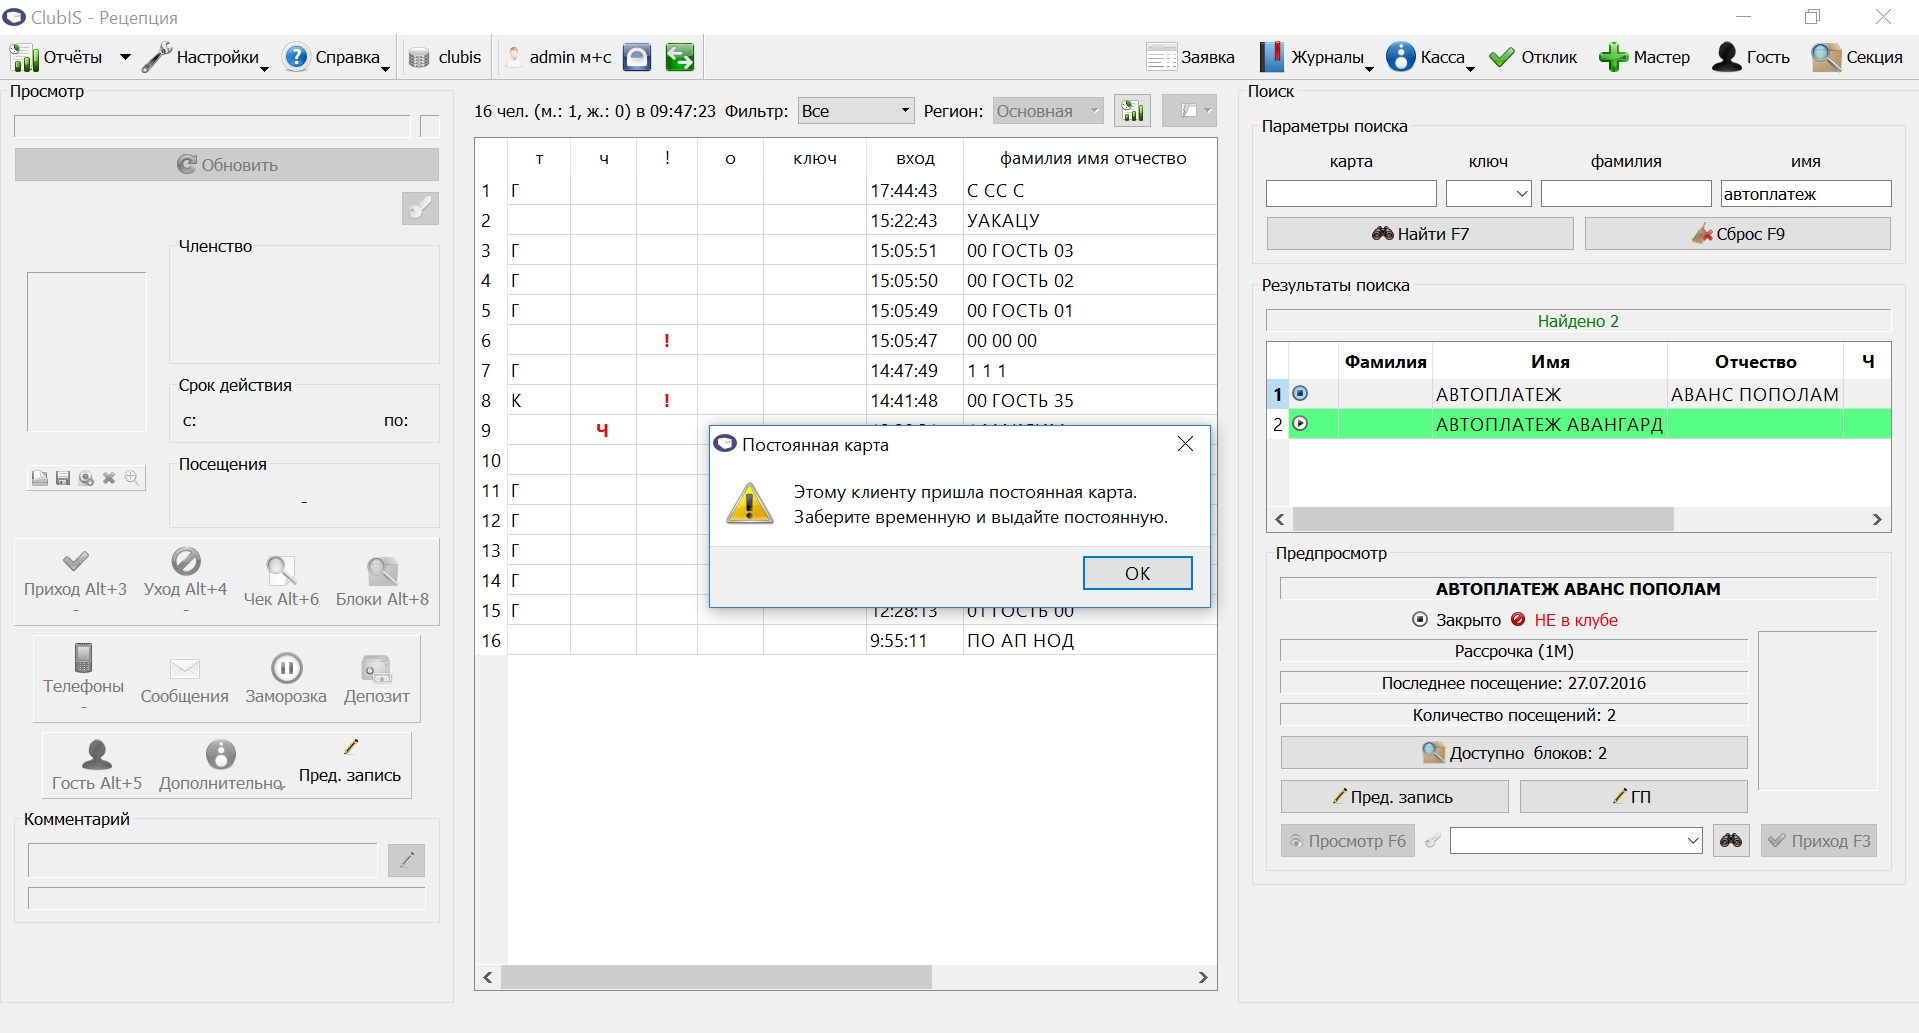Screen dimensions: 1919x1033
Task: Click the right scroll arrow of visitor table
Action: pos(1203,977)
